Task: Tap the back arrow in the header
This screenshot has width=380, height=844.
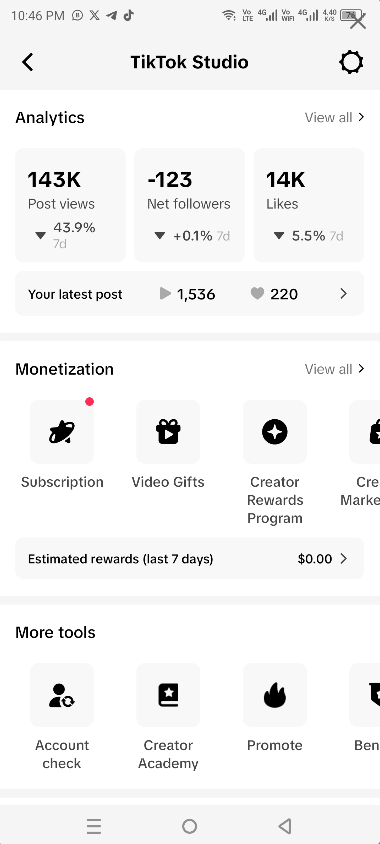Action: (x=27, y=62)
